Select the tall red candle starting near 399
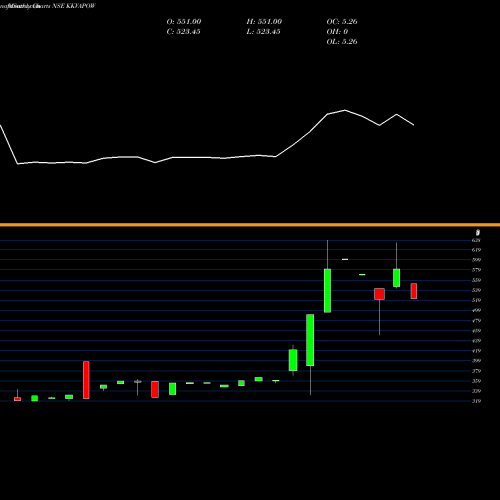 [x=86, y=380]
